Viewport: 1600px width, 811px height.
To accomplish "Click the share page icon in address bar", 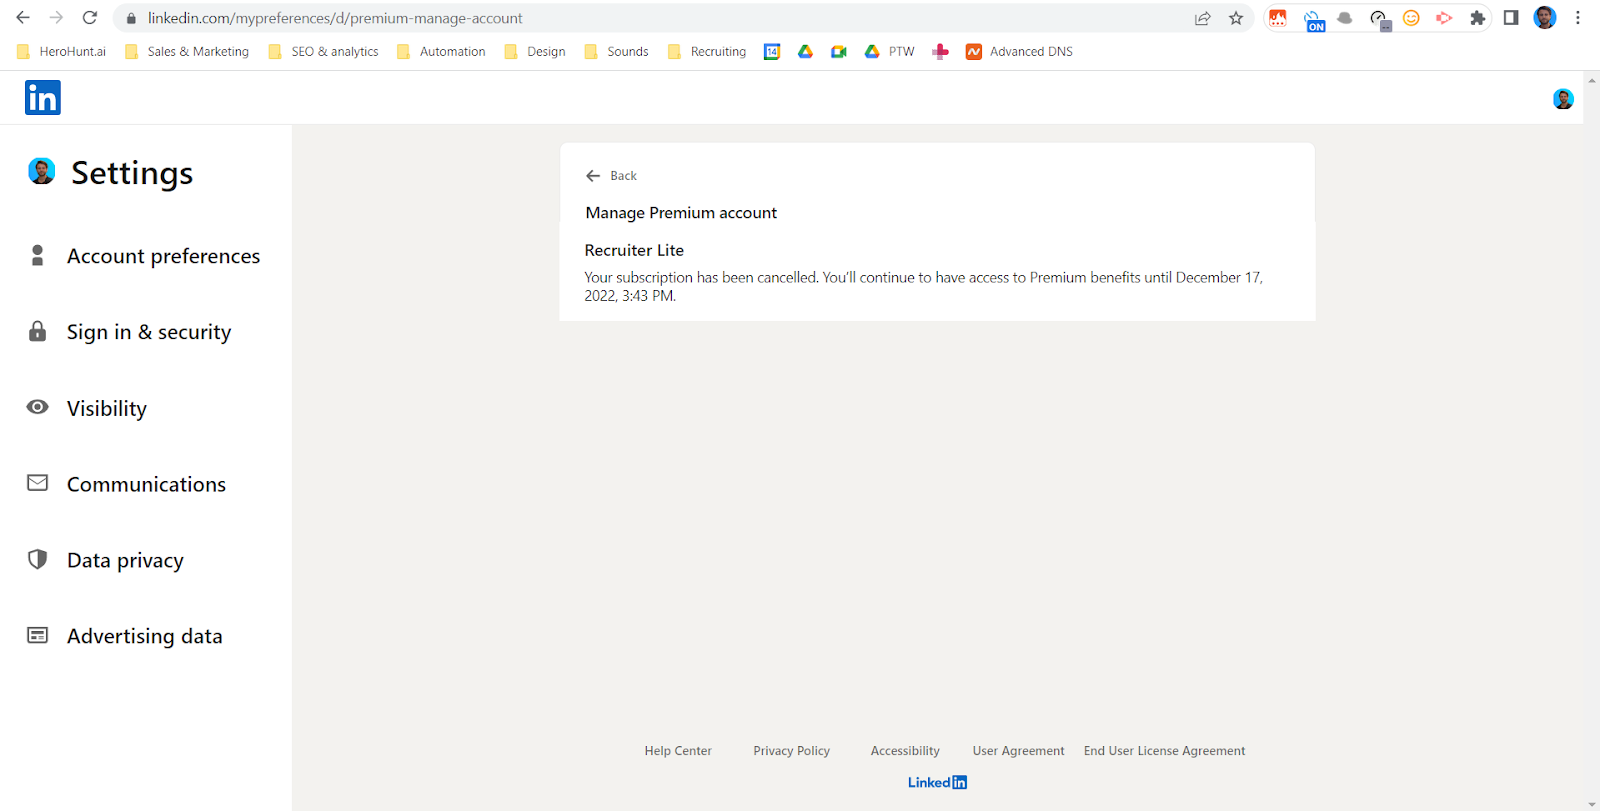I will click(x=1203, y=18).
